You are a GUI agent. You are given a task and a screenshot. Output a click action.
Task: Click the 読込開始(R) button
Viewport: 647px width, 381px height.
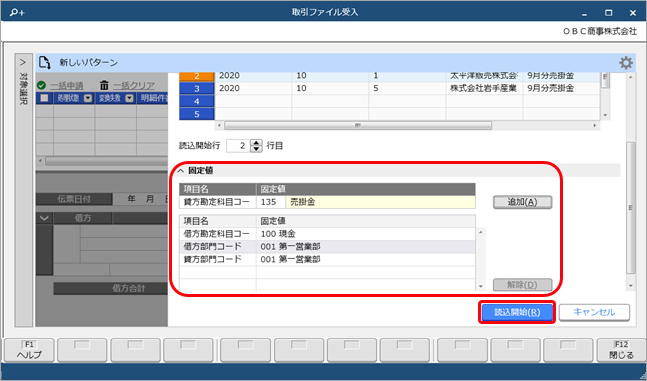[517, 312]
